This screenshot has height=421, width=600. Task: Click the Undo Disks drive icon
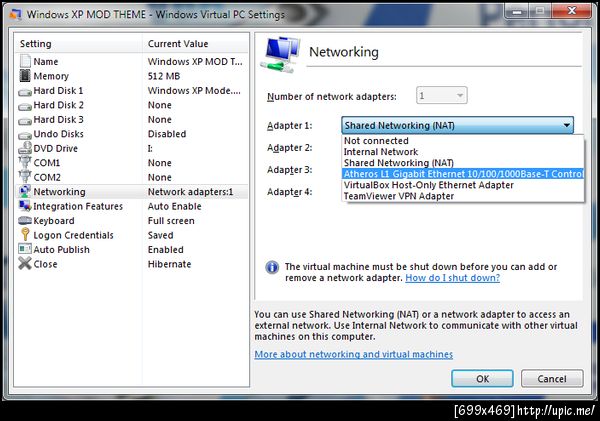pyautogui.click(x=25, y=135)
